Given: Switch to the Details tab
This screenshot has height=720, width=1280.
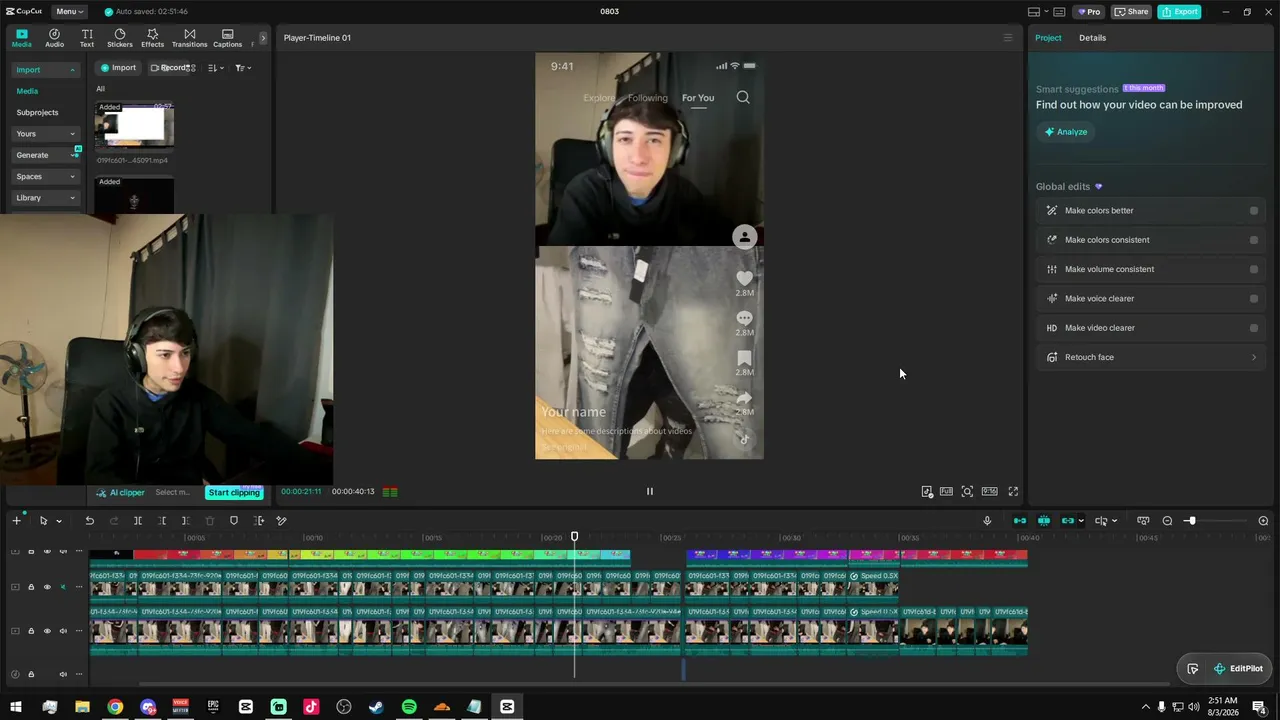Looking at the screenshot, I should click(1092, 38).
